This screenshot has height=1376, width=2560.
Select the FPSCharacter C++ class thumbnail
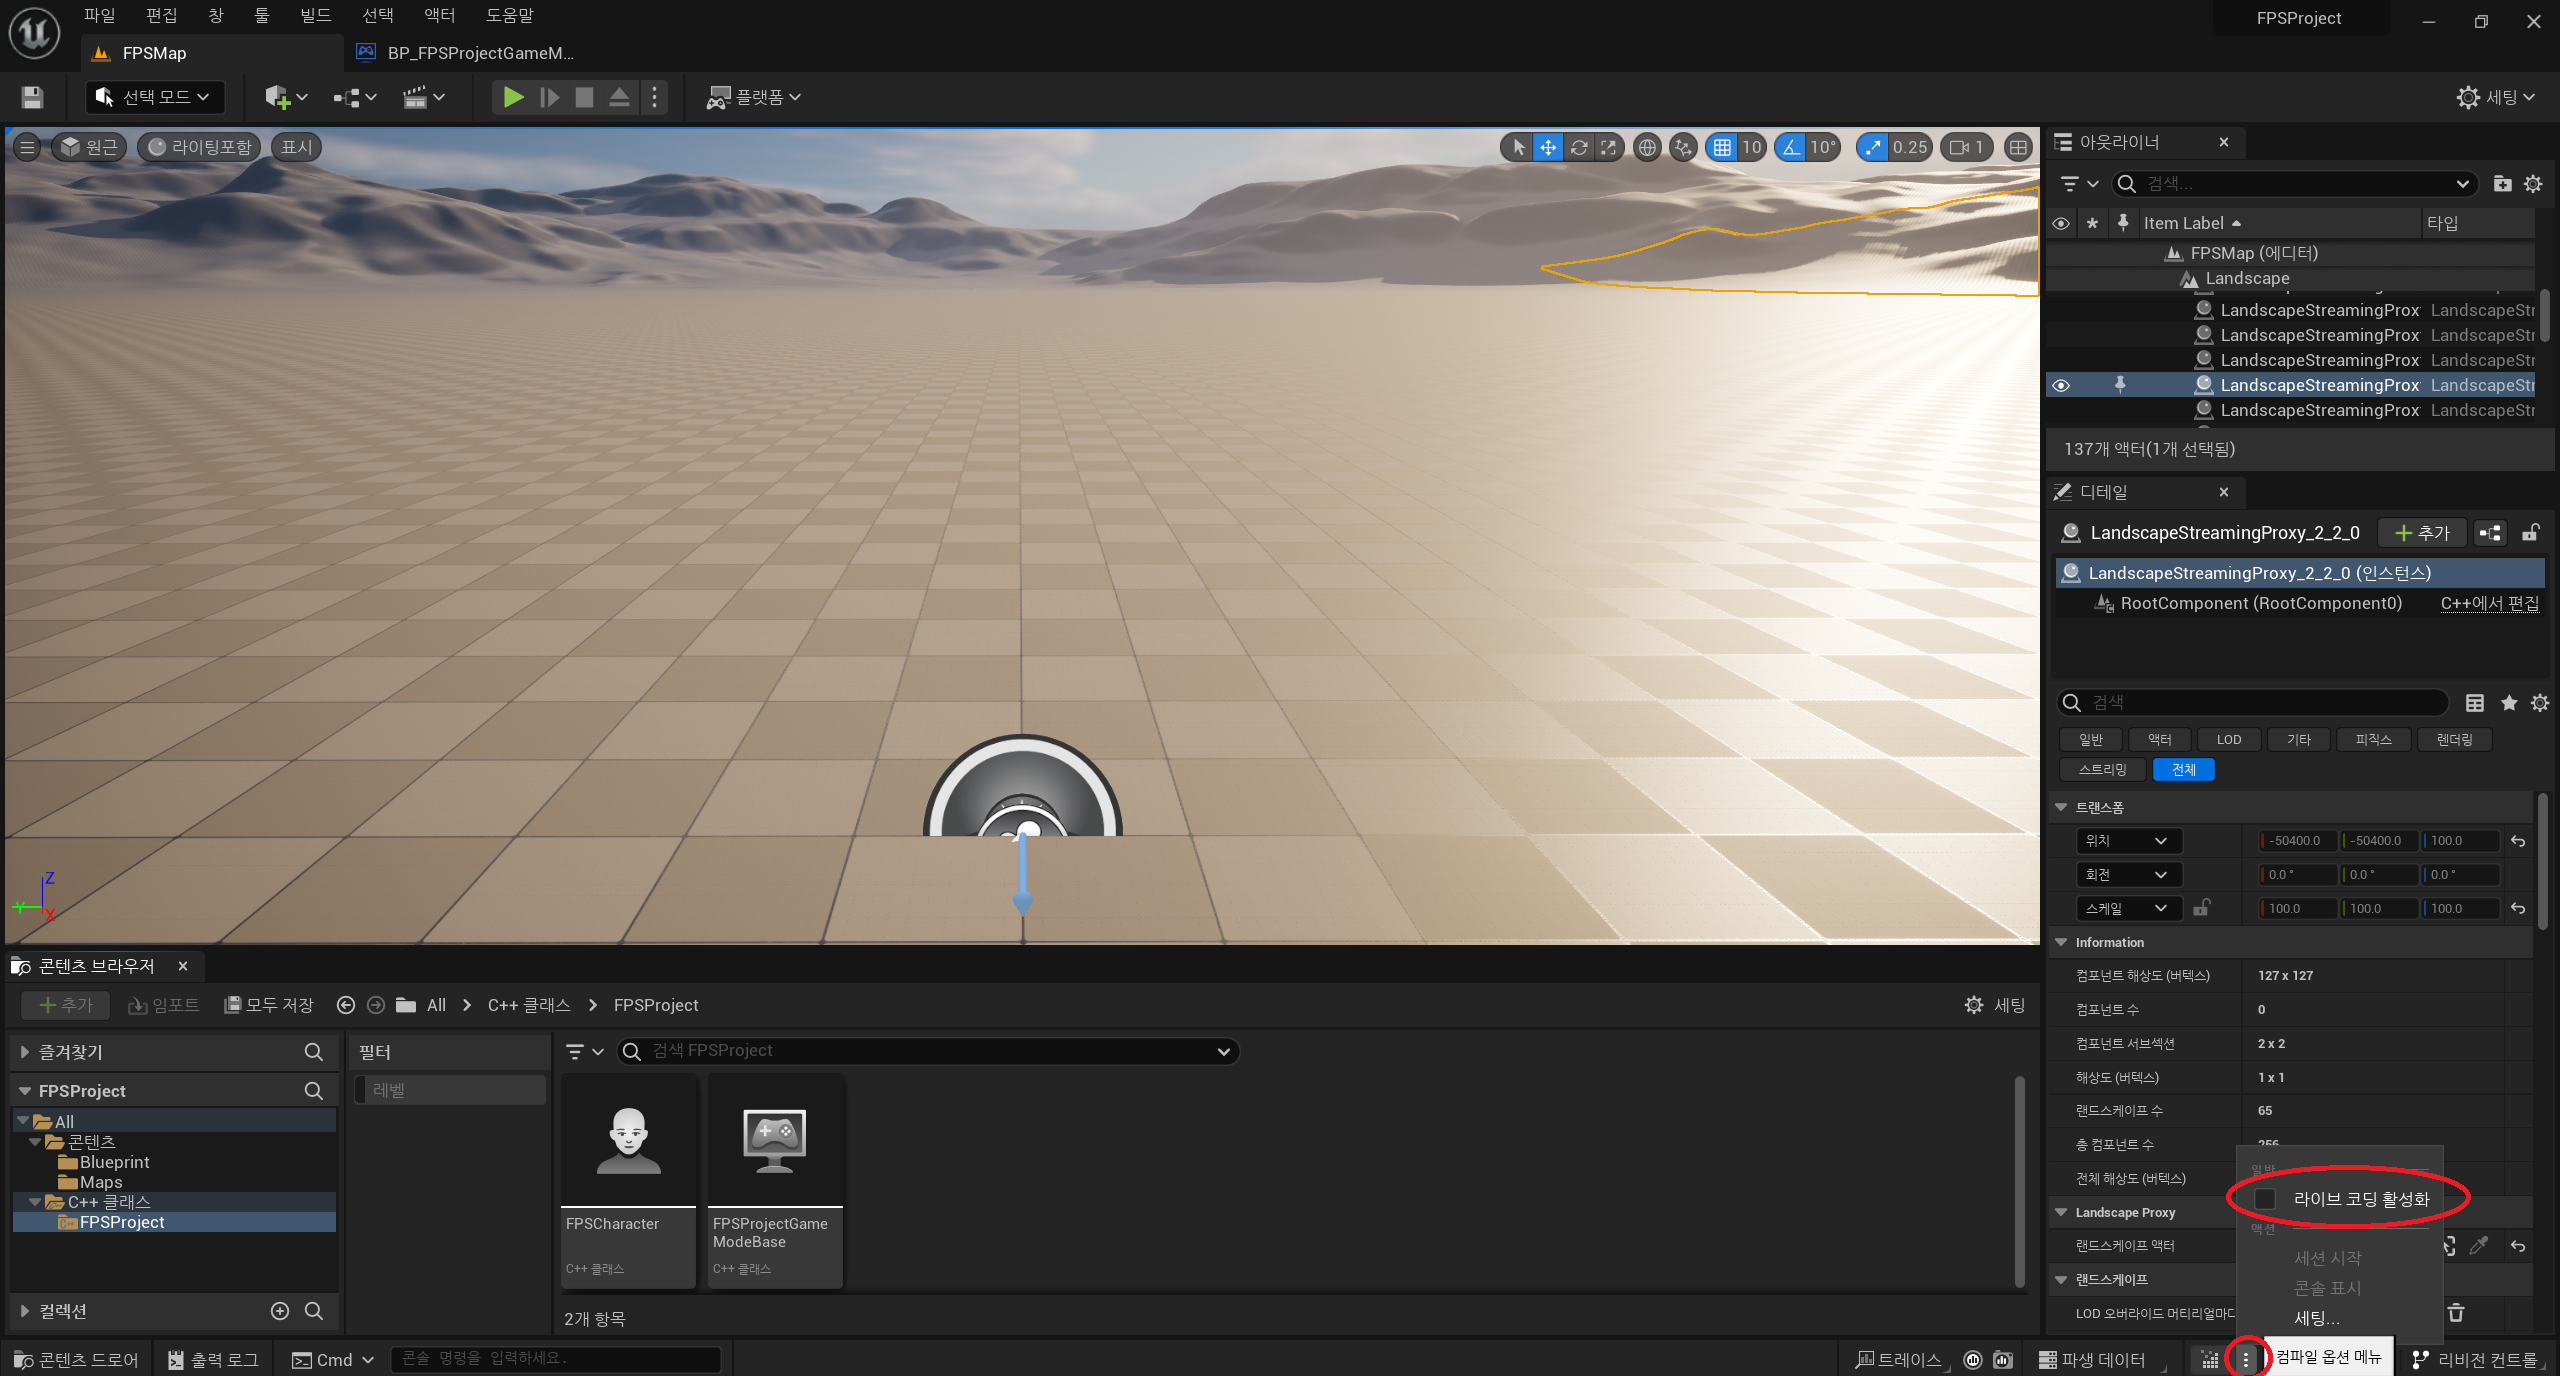click(628, 1142)
